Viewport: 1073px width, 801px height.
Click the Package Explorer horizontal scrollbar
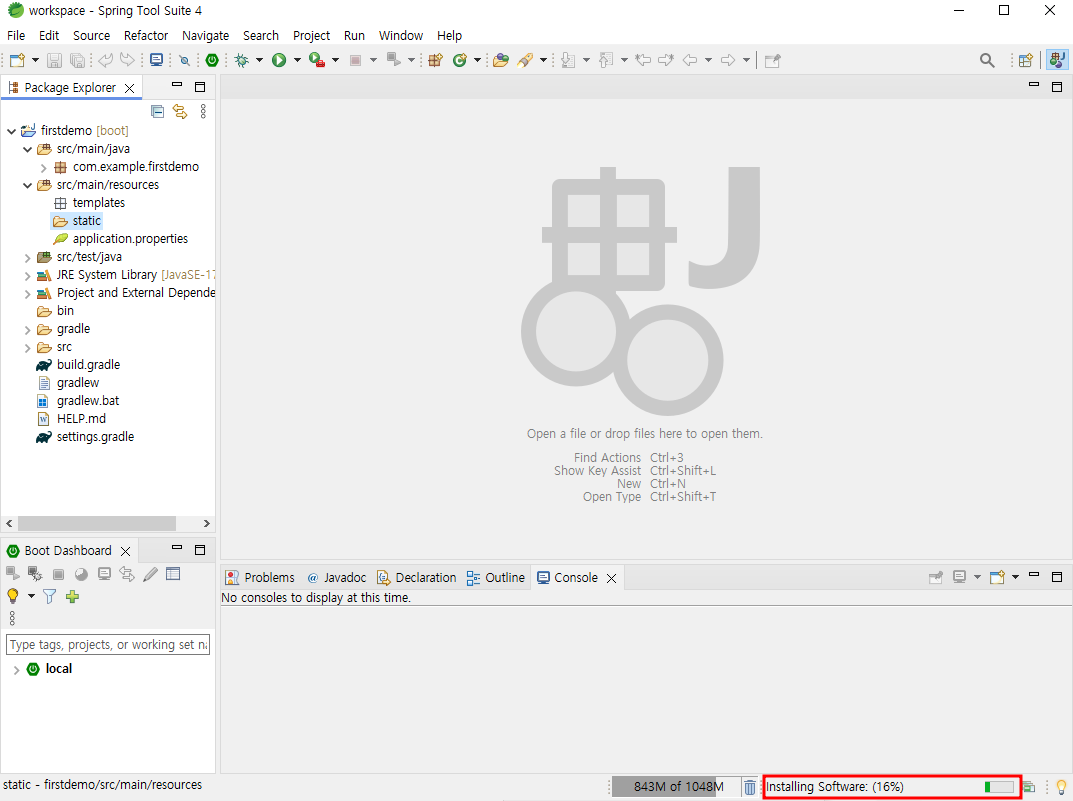point(96,523)
